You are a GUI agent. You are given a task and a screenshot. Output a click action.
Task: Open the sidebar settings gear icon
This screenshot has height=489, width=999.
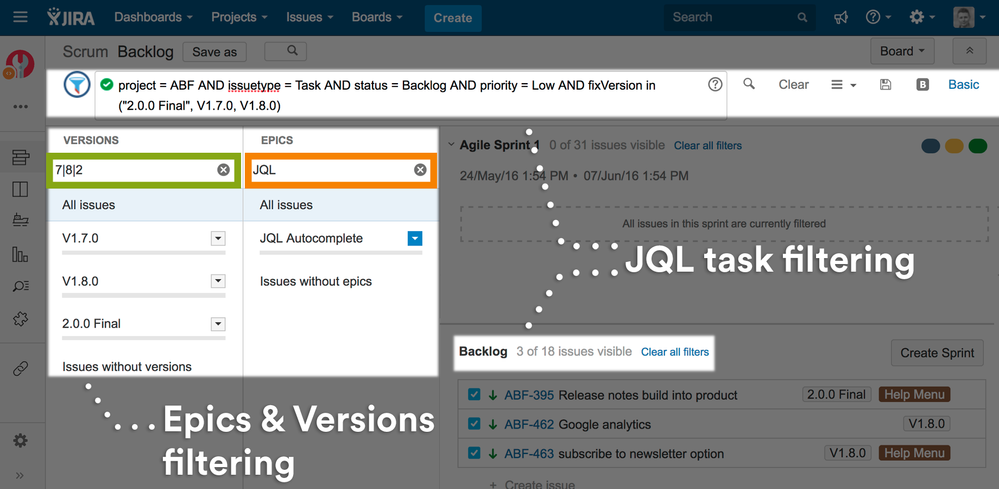click(x=20, y=441)
